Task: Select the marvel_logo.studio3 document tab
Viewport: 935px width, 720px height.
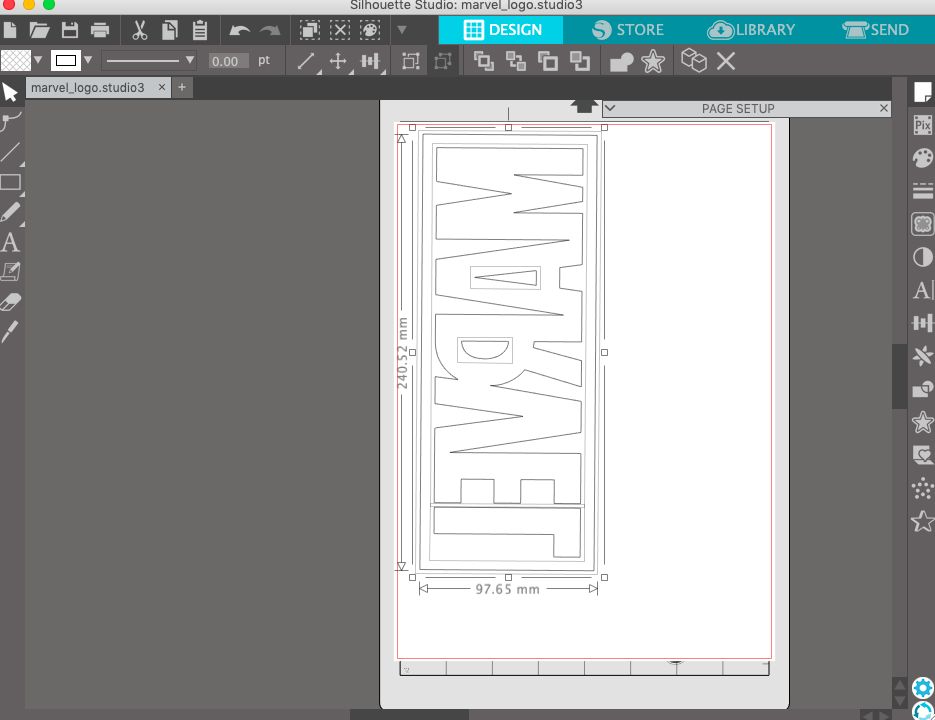Action: 88,88
